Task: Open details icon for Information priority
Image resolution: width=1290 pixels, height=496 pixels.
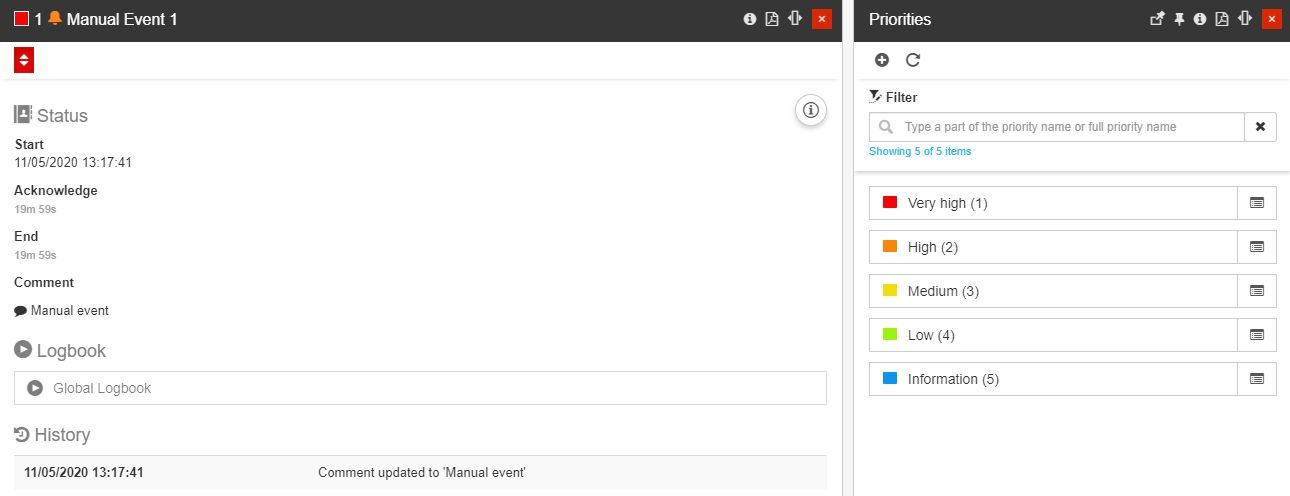Action: tap(1257, 379)
